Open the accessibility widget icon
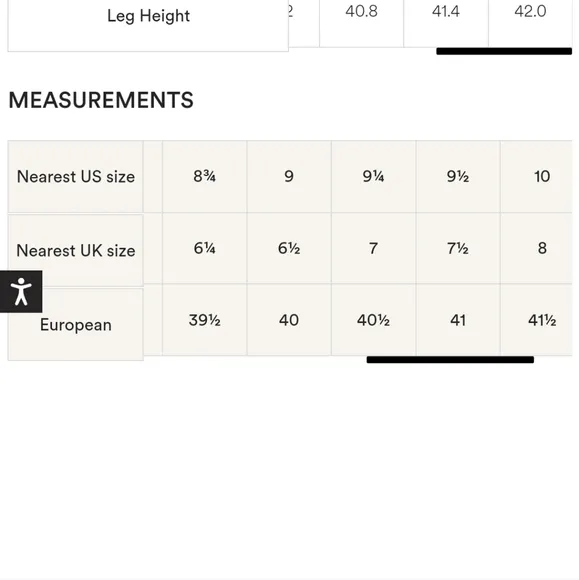The image size is (579, 580). (21, 291)
